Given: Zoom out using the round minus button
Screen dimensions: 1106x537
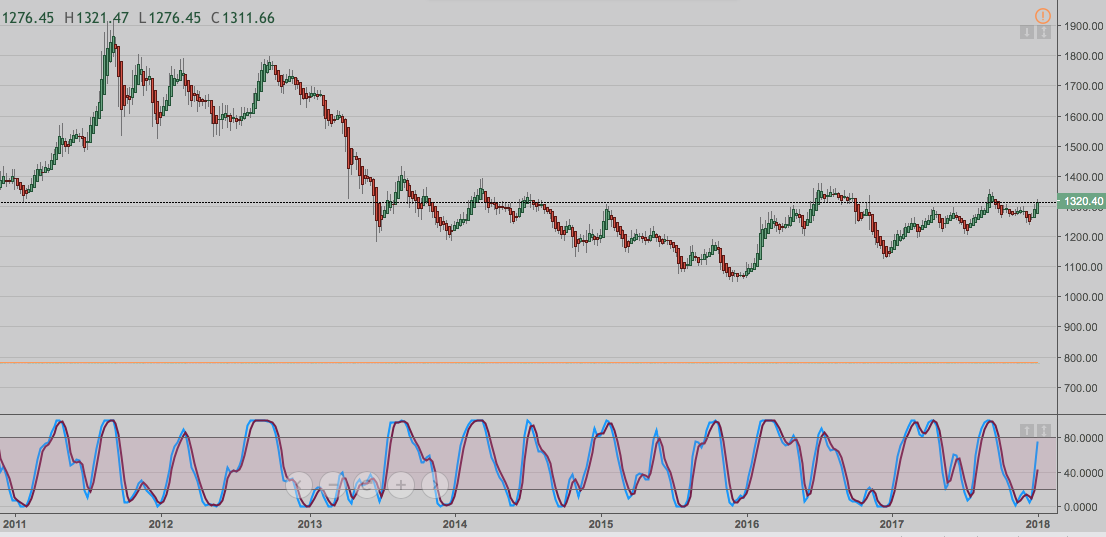Looking at the screenshot, I should coord(333,485).
